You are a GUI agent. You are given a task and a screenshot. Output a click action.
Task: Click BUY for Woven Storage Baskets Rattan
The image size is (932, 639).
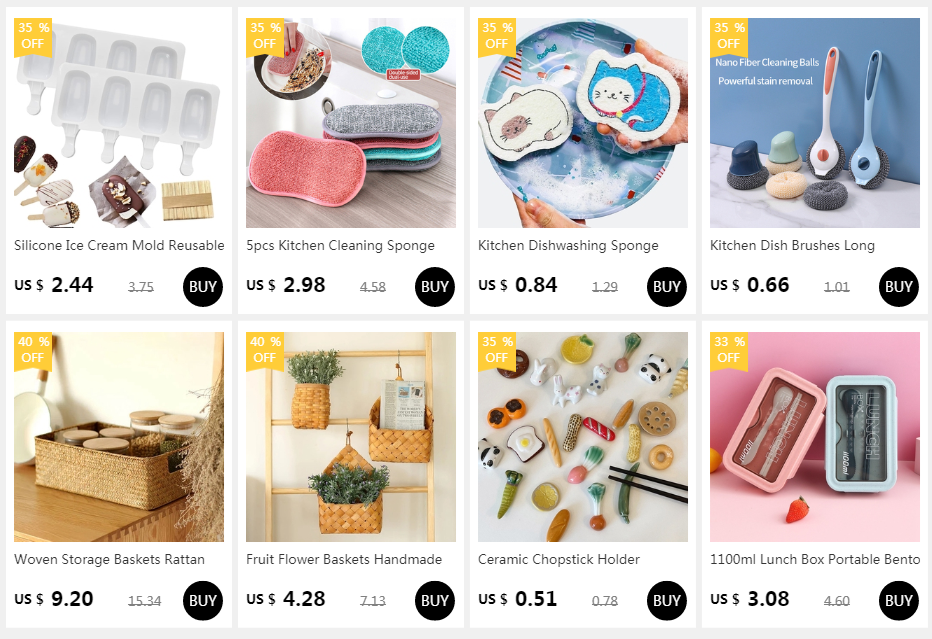click(x=203, y=601)
